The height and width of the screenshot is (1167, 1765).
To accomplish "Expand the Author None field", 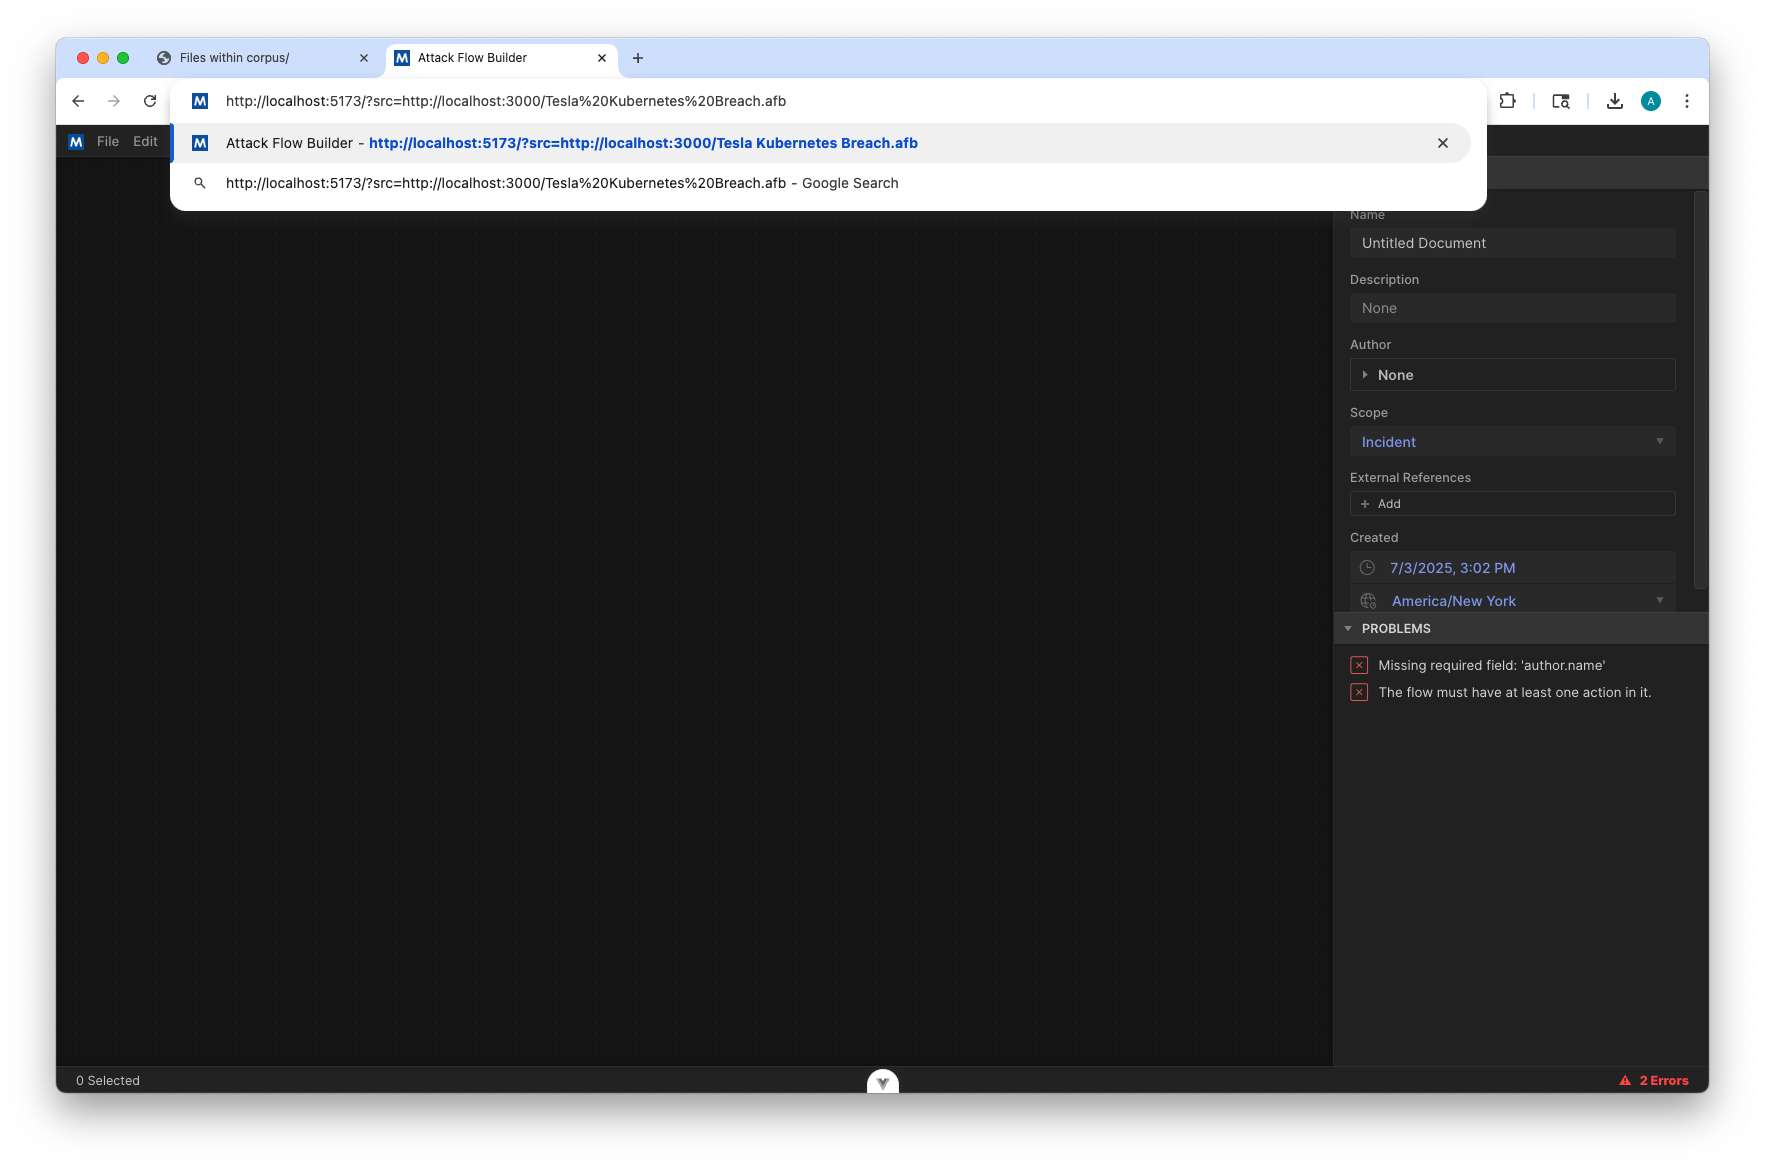I will point(1512,375).
